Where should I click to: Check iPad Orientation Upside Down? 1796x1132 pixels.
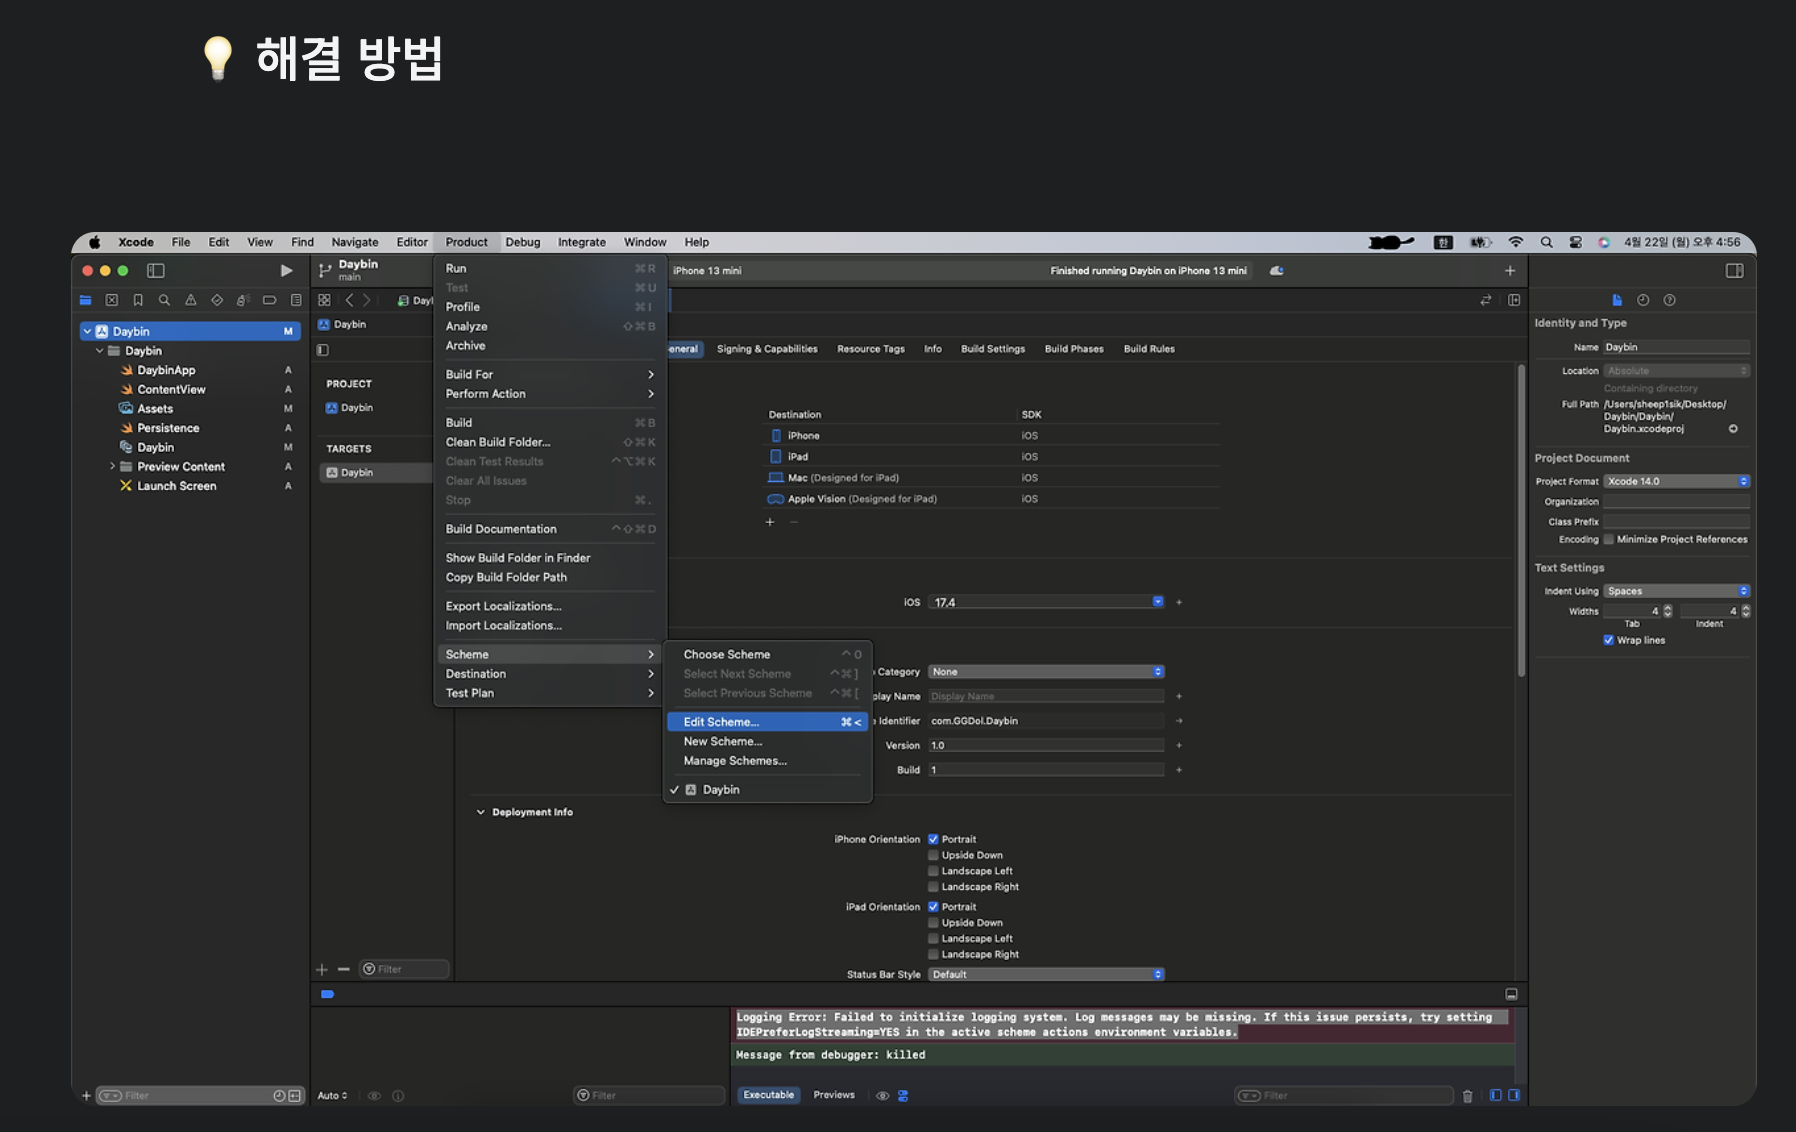(933, 923)
